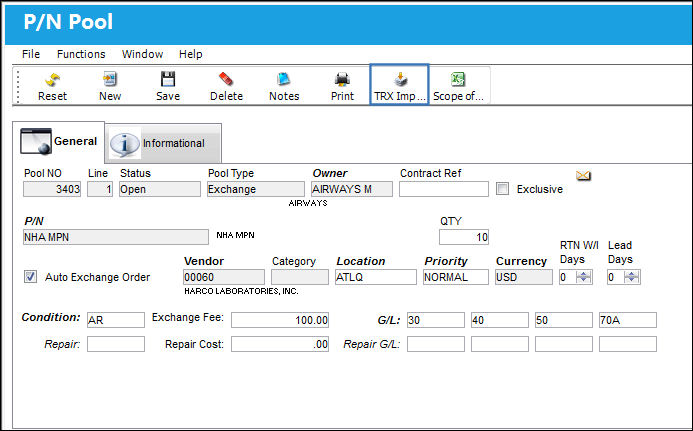Screen dimensions: 693x431
Task: Click the bold P/N label
Action: (x=34, y=221)
